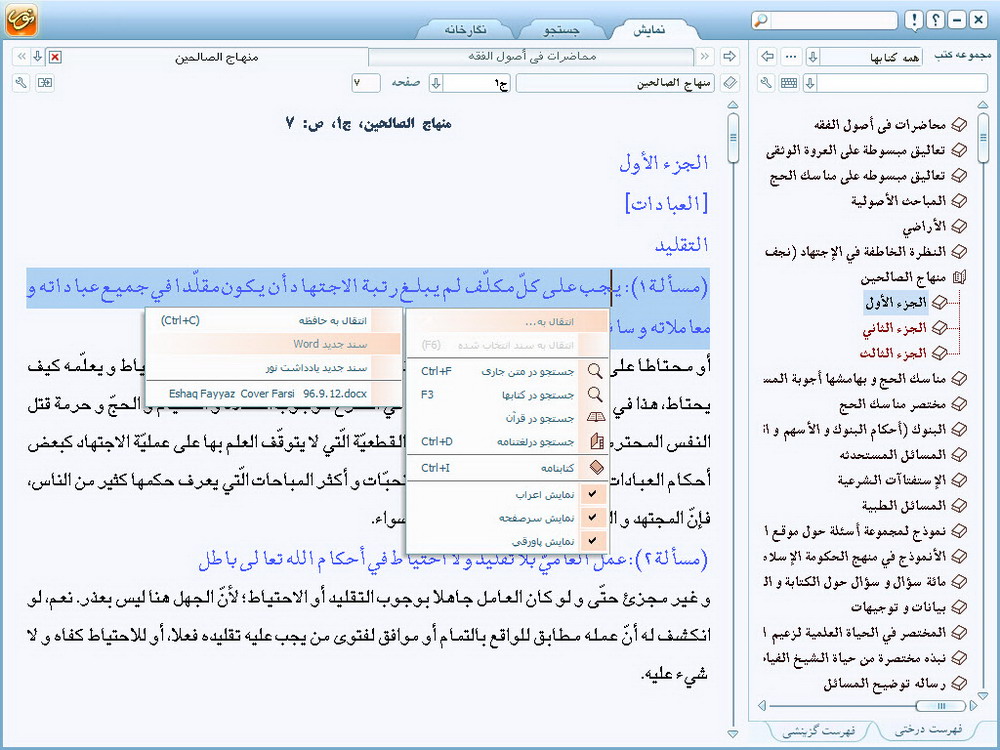Image resolution: width=1000 pixels, height=750 pixels.
Task: Close the منهاج الصالحين document tab with the red X
Action: (55, 57)
